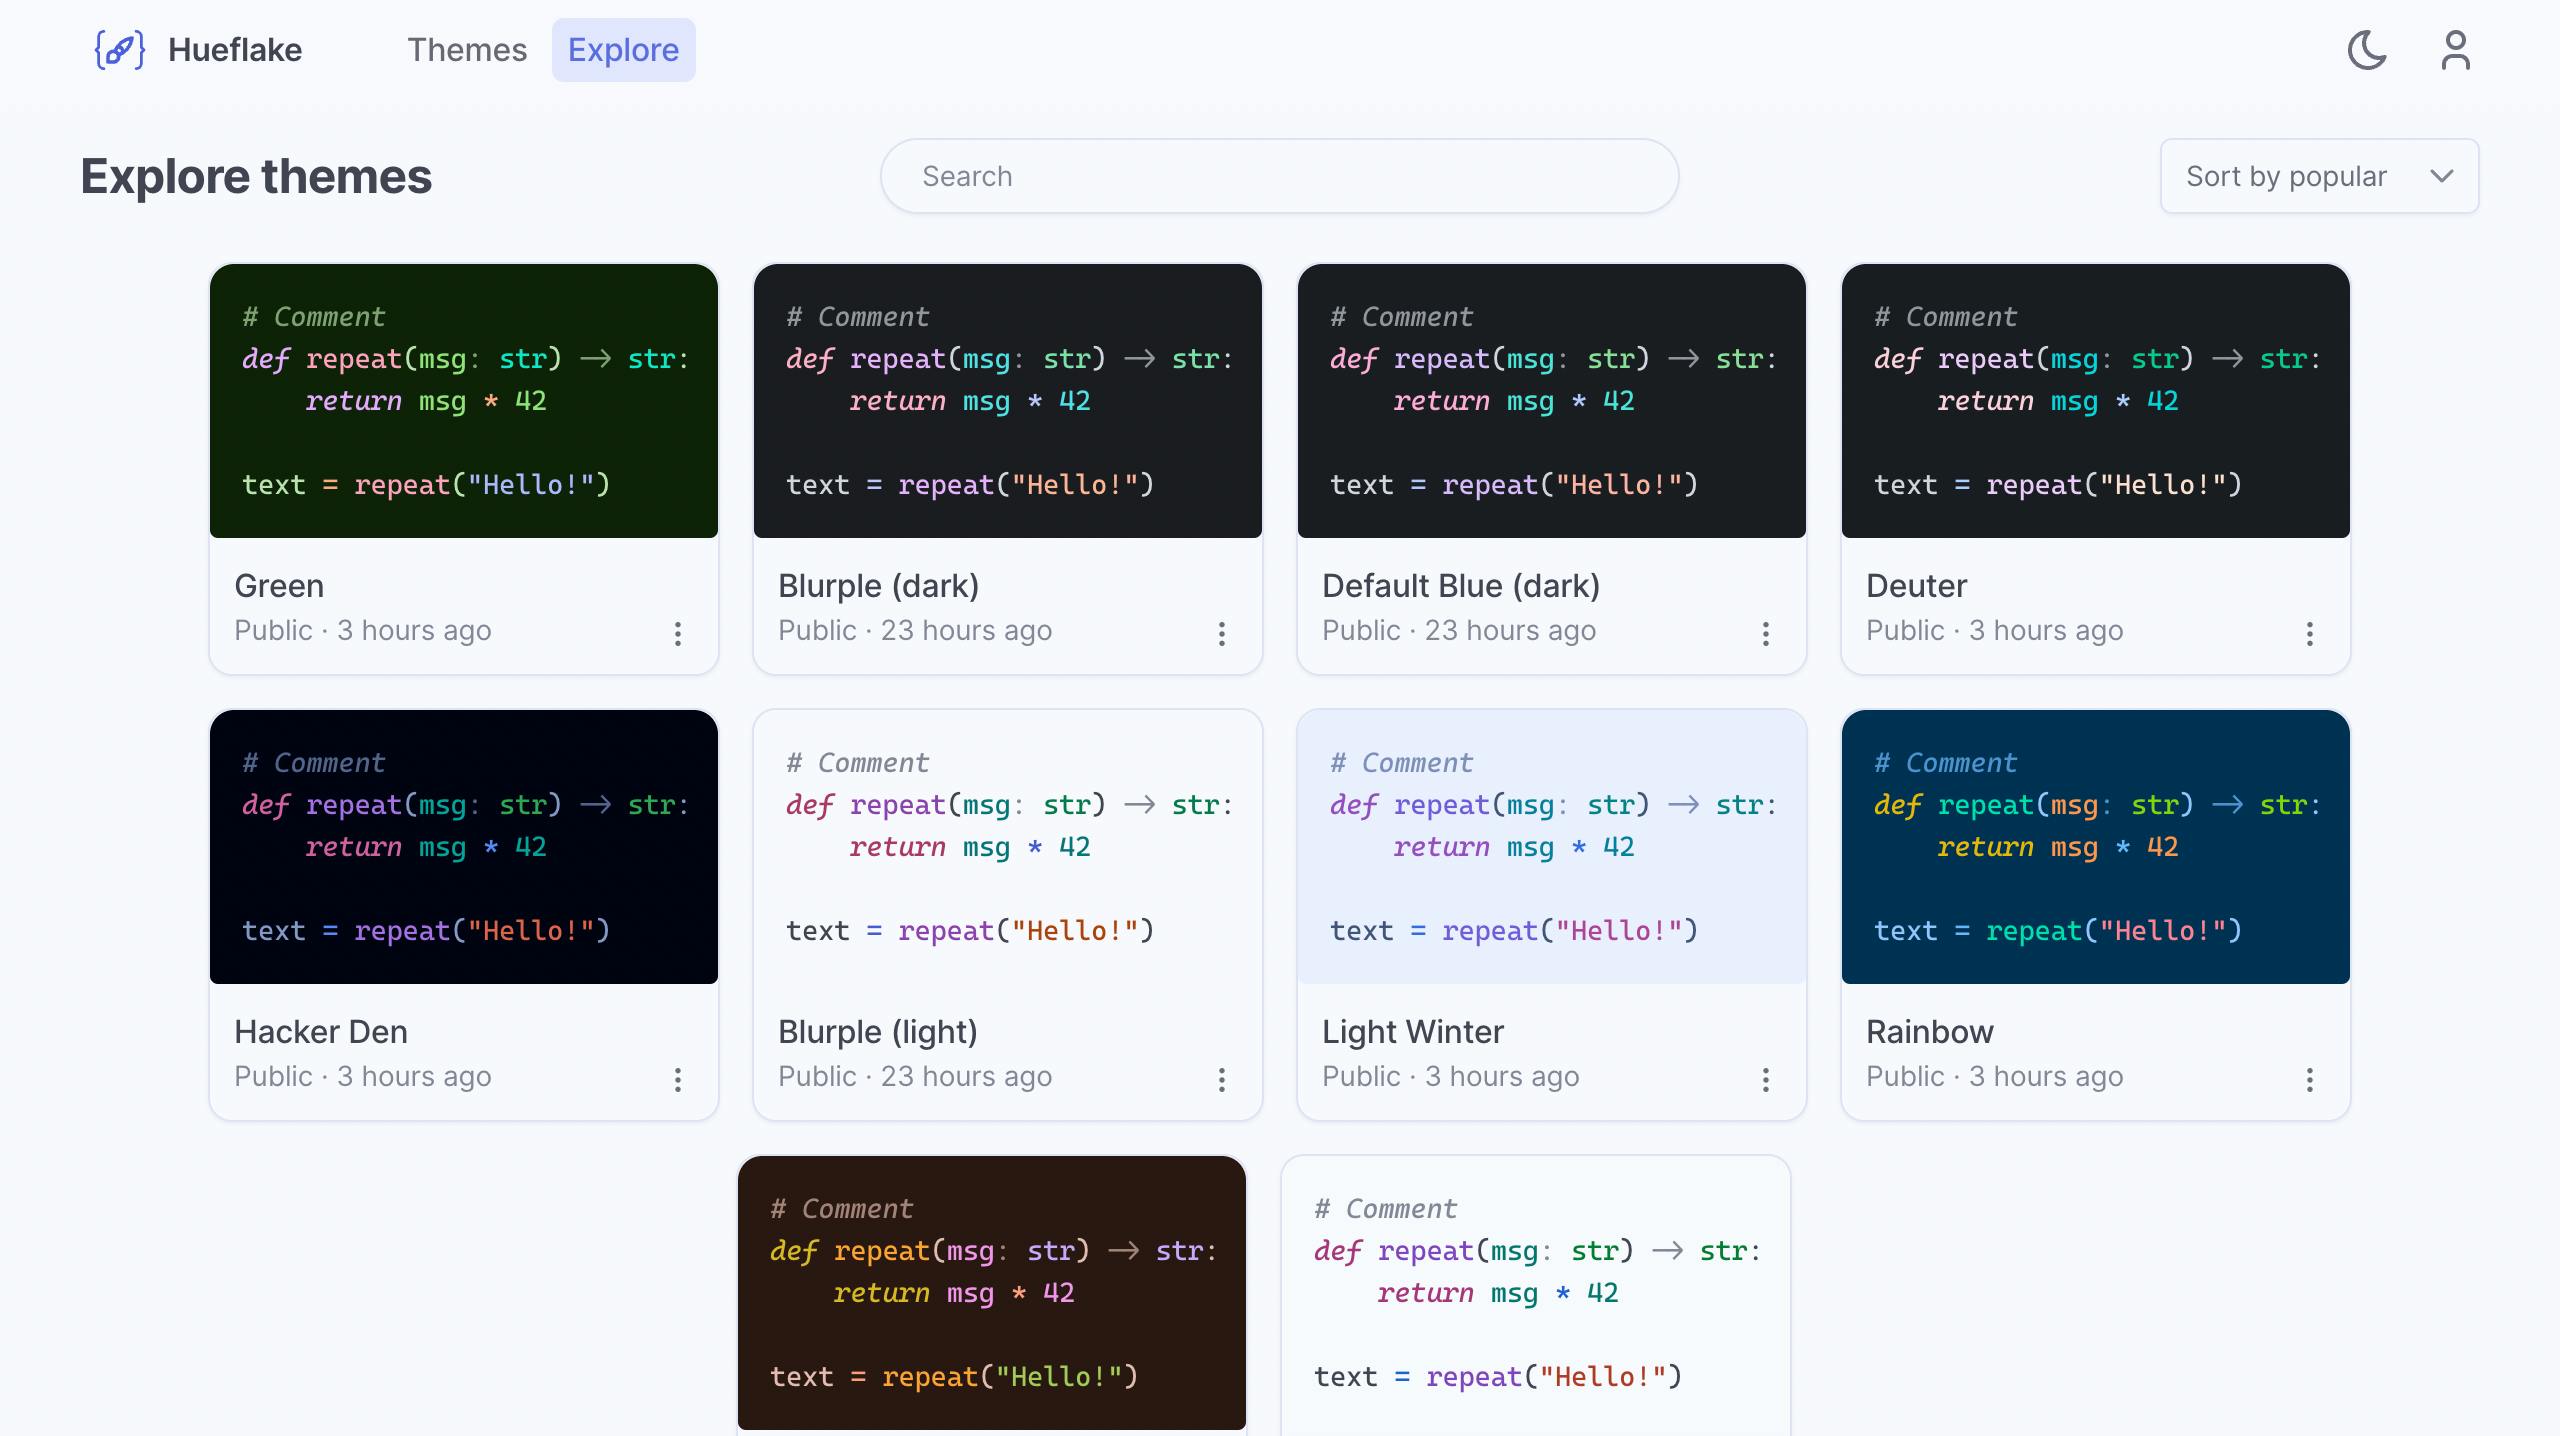Click the Blurple (dark) title
Viewport: 2560px width, 1436px height.
coord(879,586)
